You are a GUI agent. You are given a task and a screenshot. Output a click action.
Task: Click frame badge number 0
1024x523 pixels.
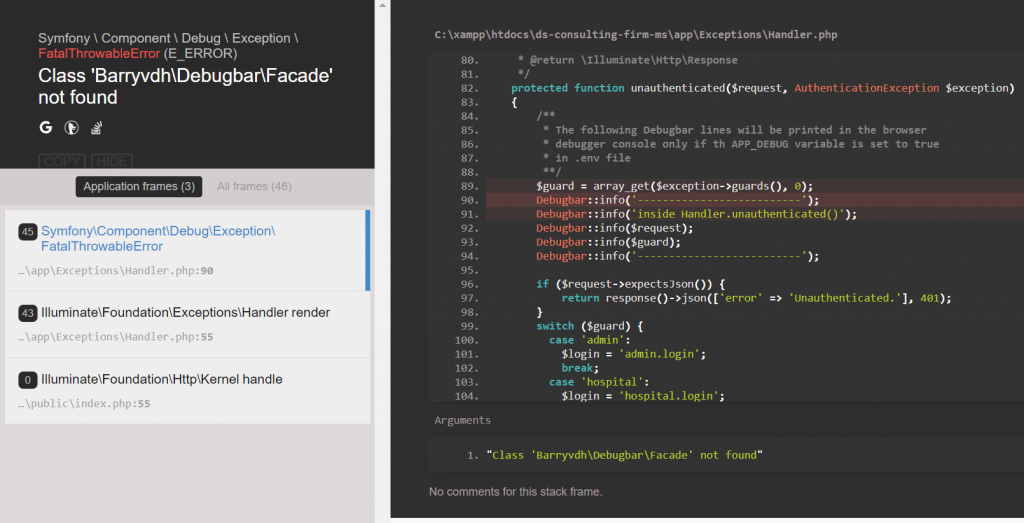coord(28,380)
